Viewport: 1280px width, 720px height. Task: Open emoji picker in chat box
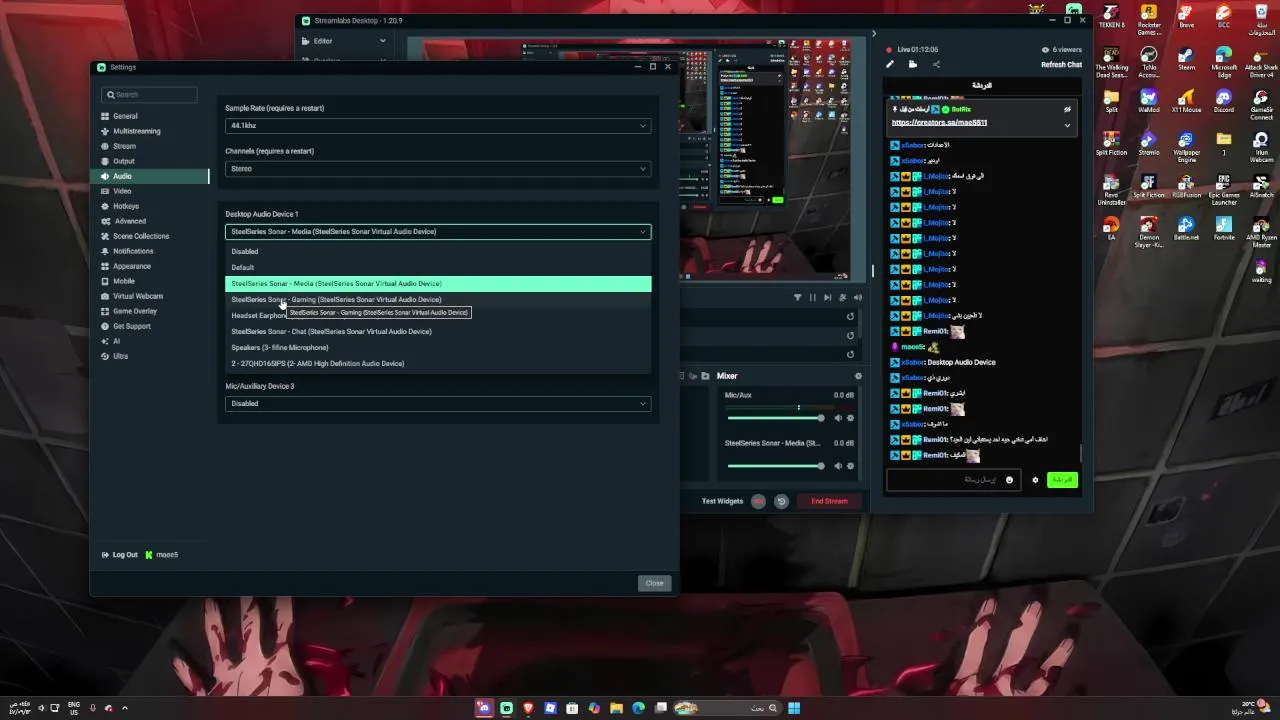click(1009, 480)
